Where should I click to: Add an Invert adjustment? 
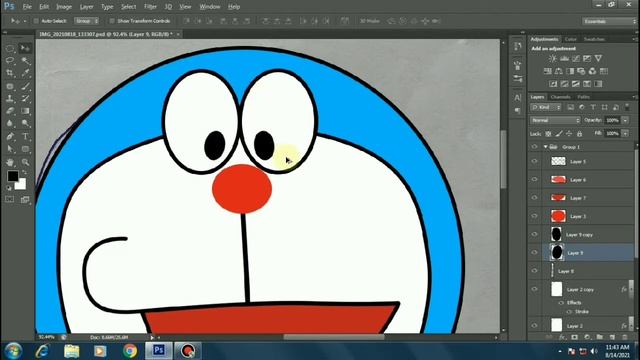pyautogui.click(x=553, y=84)
